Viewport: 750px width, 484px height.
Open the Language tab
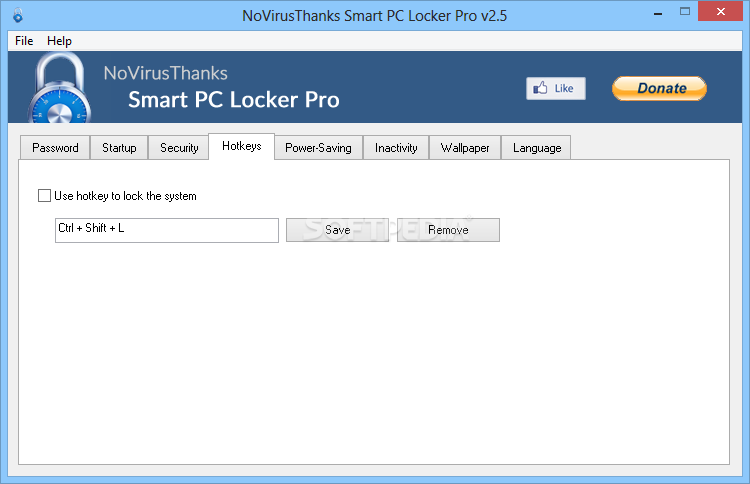click(537, 148)
